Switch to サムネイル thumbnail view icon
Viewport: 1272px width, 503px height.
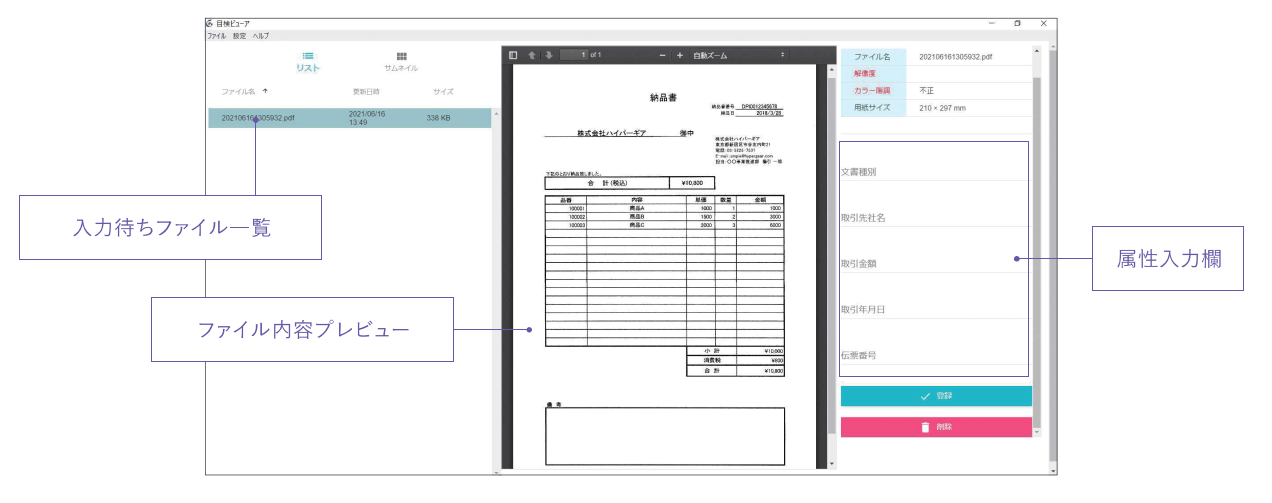pyautogui.click(x=401, y=57)
